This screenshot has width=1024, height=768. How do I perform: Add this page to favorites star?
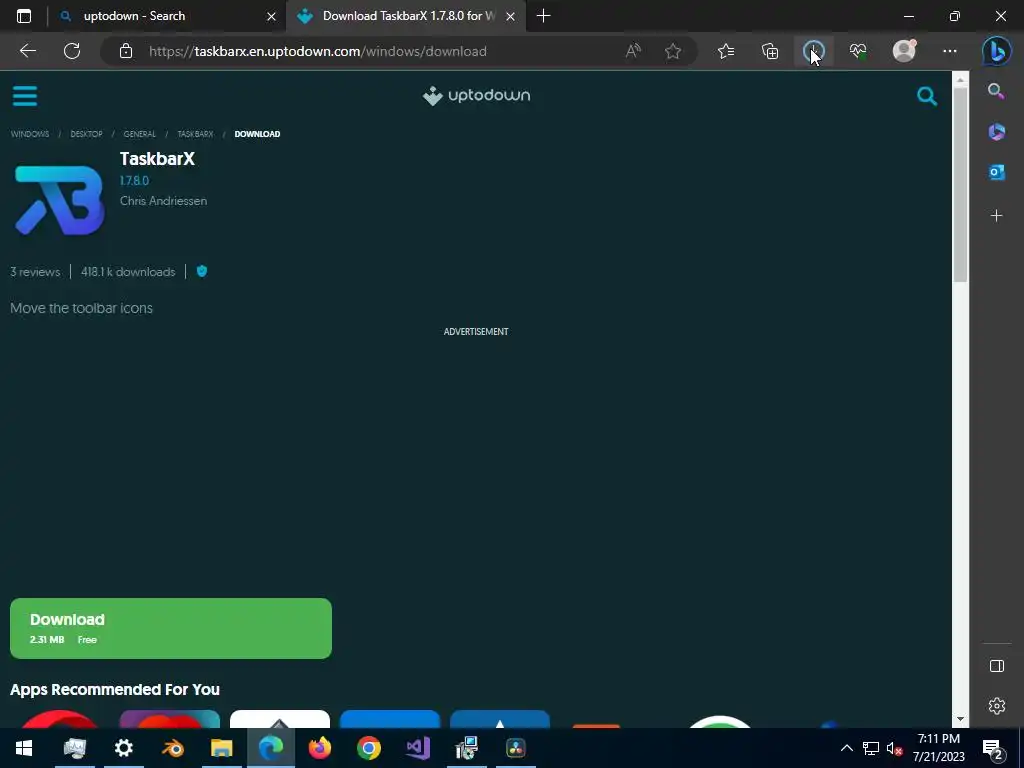tap(673, 51)
